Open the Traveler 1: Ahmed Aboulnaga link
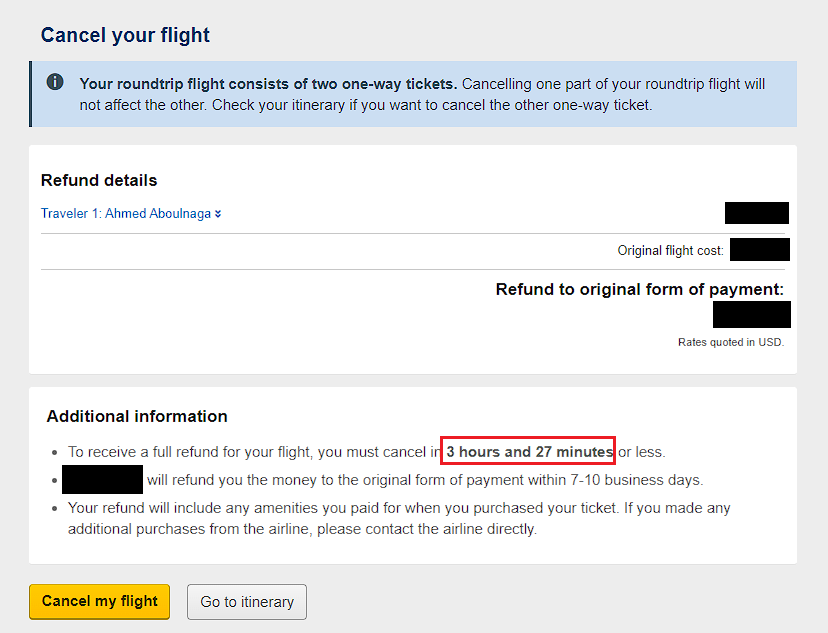Image resolution: width=828 pixels, height=633 pixels. click(x=125, y=214)
